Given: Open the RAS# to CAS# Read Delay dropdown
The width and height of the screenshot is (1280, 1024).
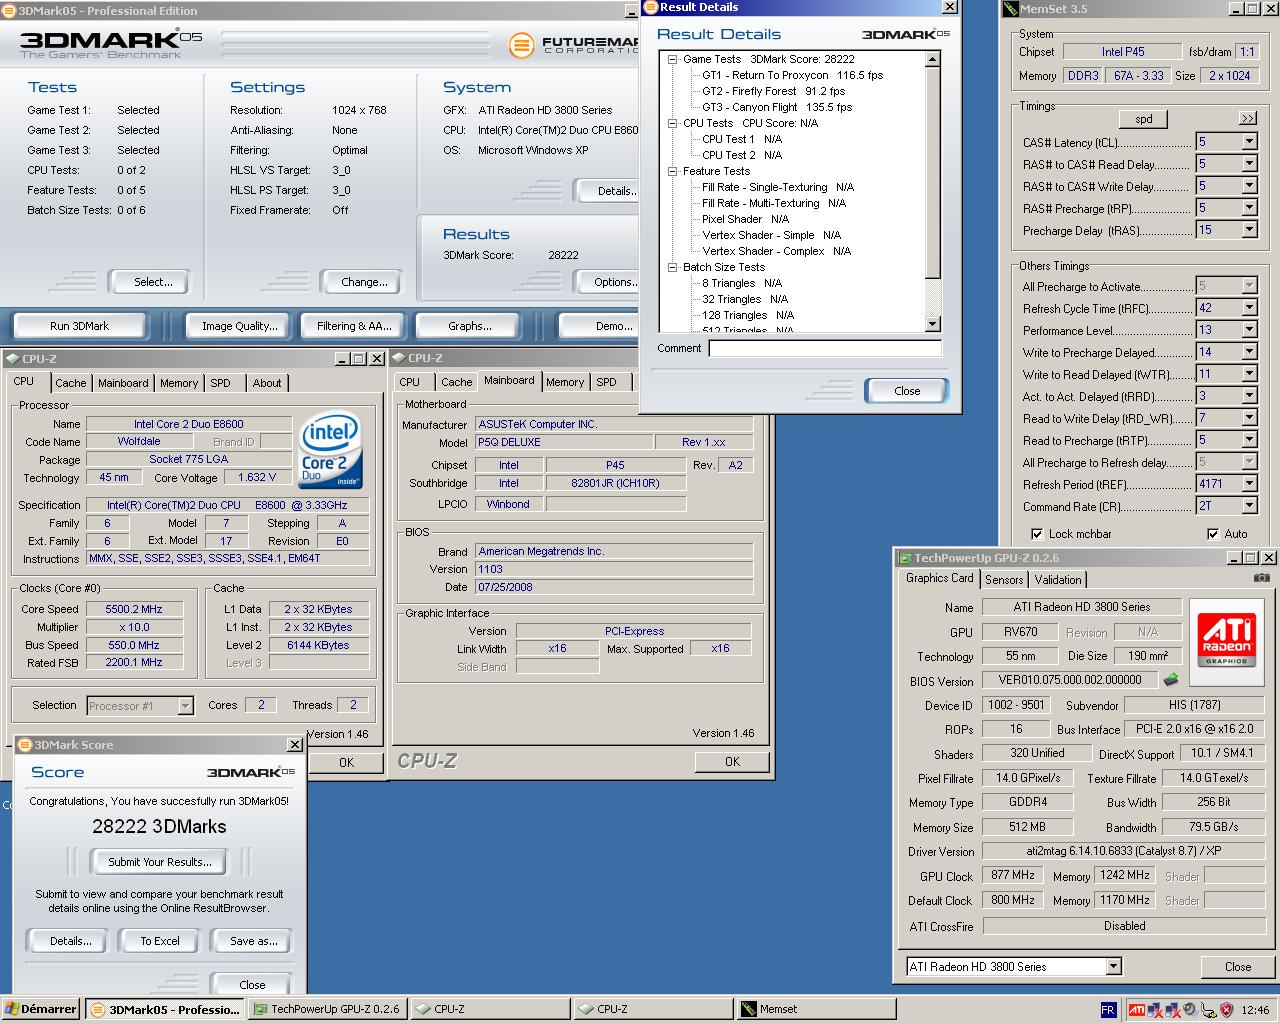Looking at the screenshot, I should click(1249, 164).
